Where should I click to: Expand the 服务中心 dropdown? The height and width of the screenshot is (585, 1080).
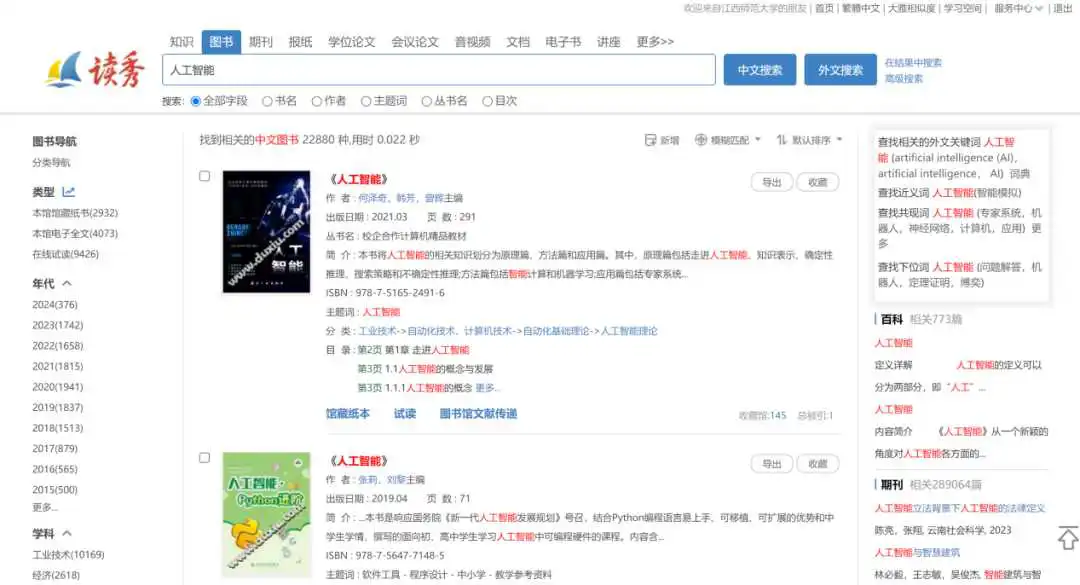pyautogui.click(x=1017, y=8)
